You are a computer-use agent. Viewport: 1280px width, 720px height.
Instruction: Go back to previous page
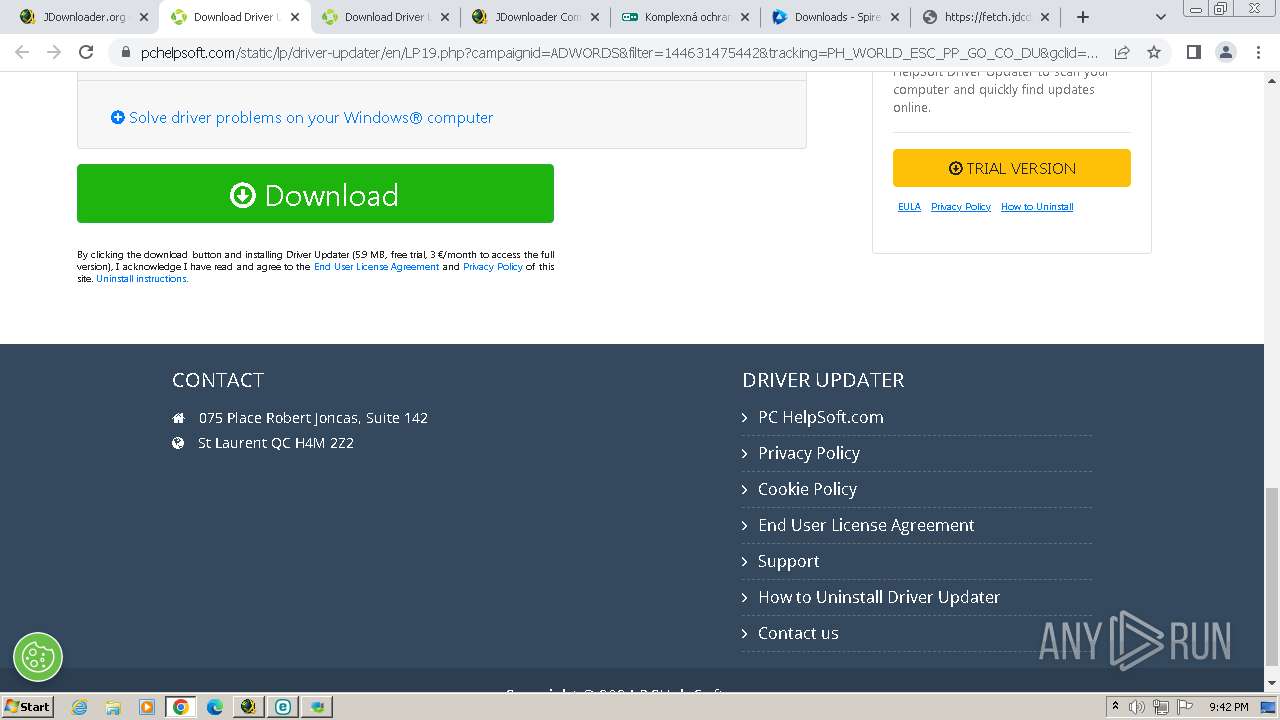[x=22, y=52]
